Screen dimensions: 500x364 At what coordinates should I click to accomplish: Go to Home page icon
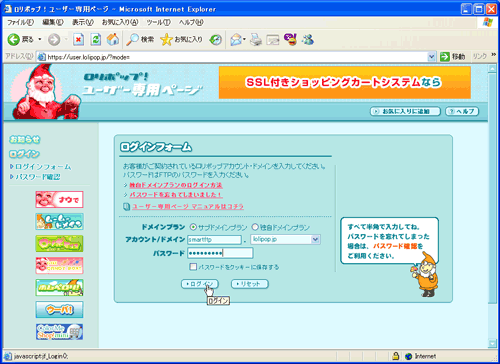[113, 39]
